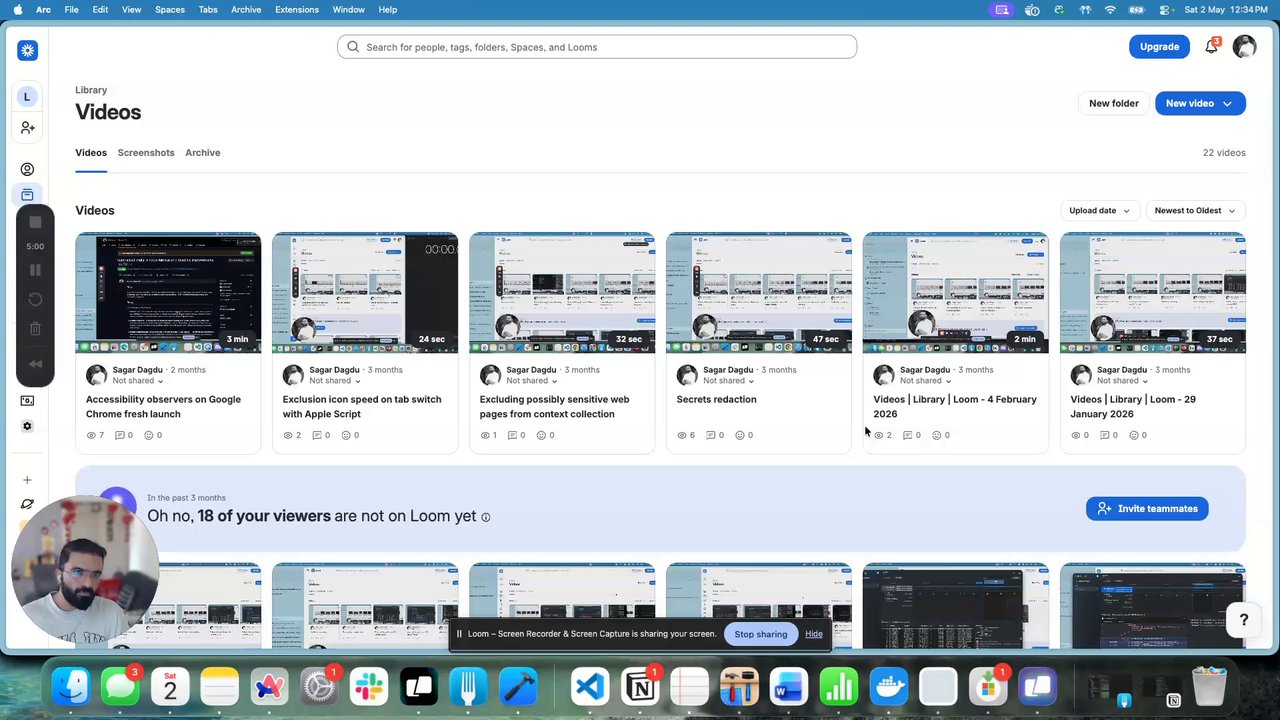Screen dimensions: 1280x720
Task: Stop the recording from the recorder panel
Action: coord(35,222)
